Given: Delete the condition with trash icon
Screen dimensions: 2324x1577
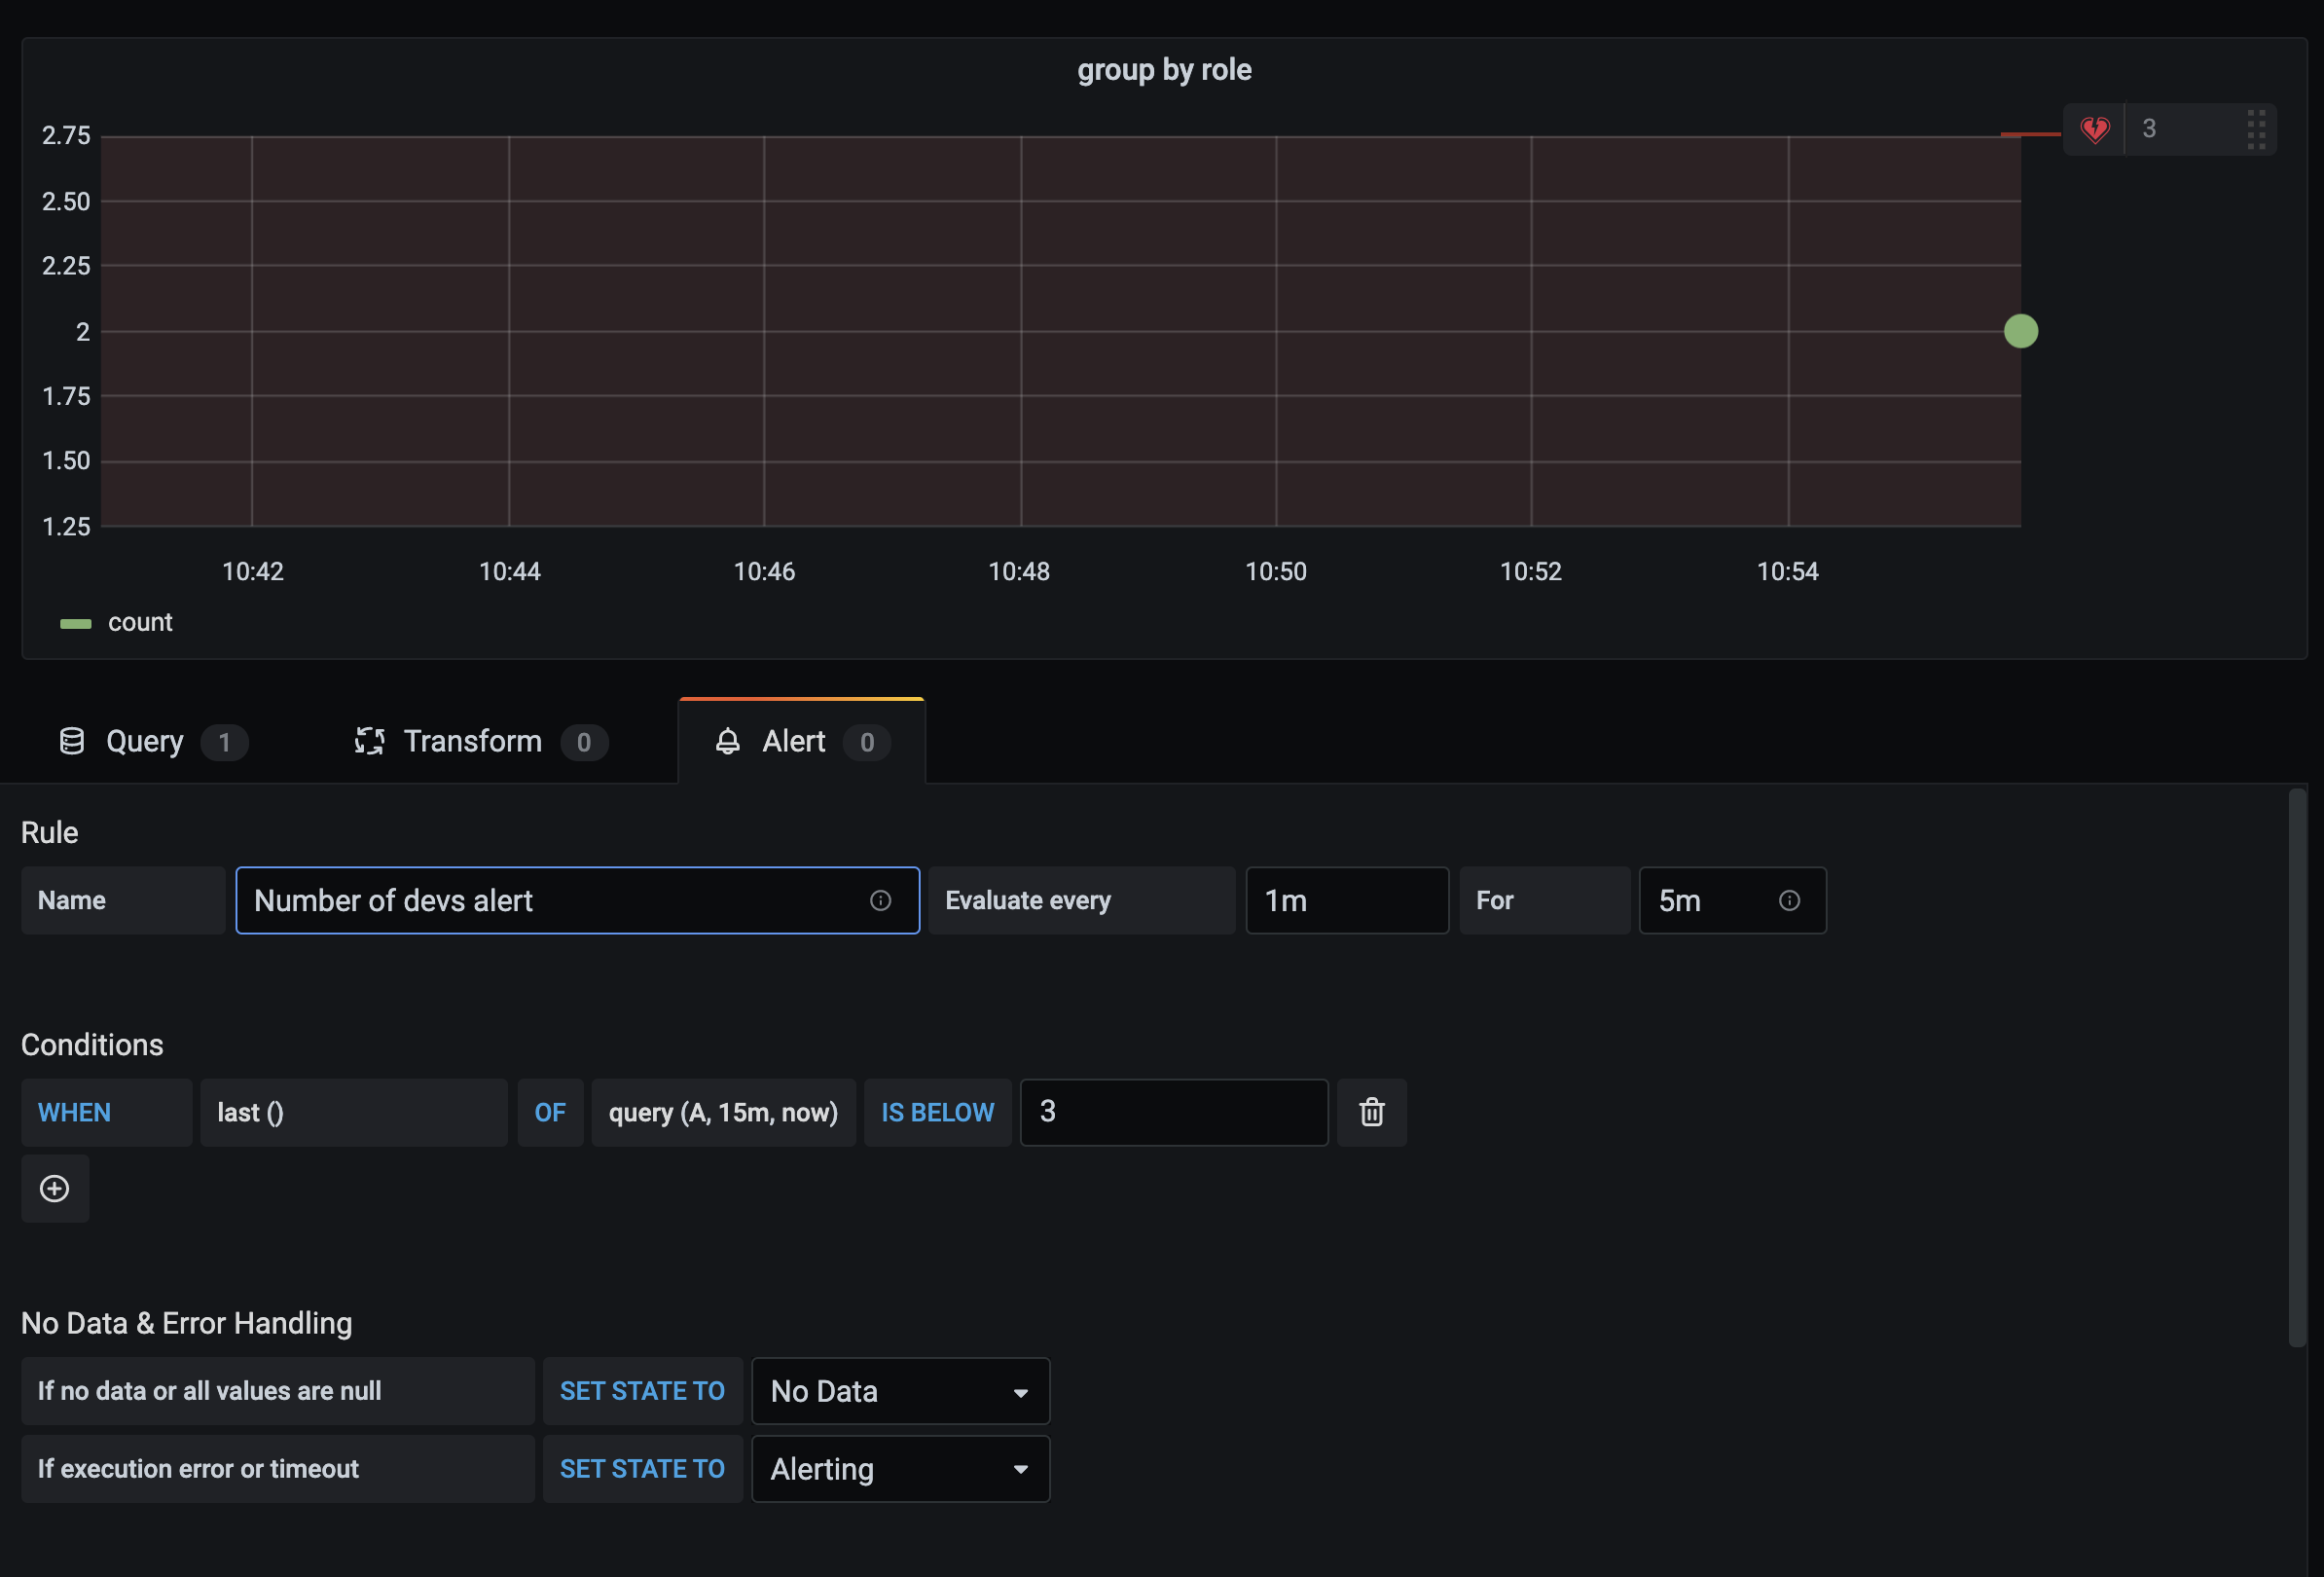Looking at the screenshot, I should pos(1371,1112).
